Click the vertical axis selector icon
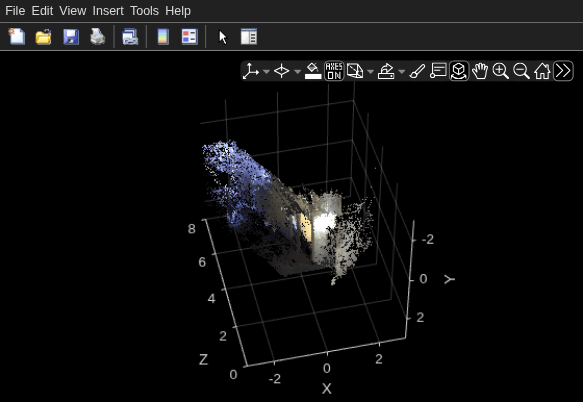Screen dimensions: 583x402 click(x=251, y=71)
